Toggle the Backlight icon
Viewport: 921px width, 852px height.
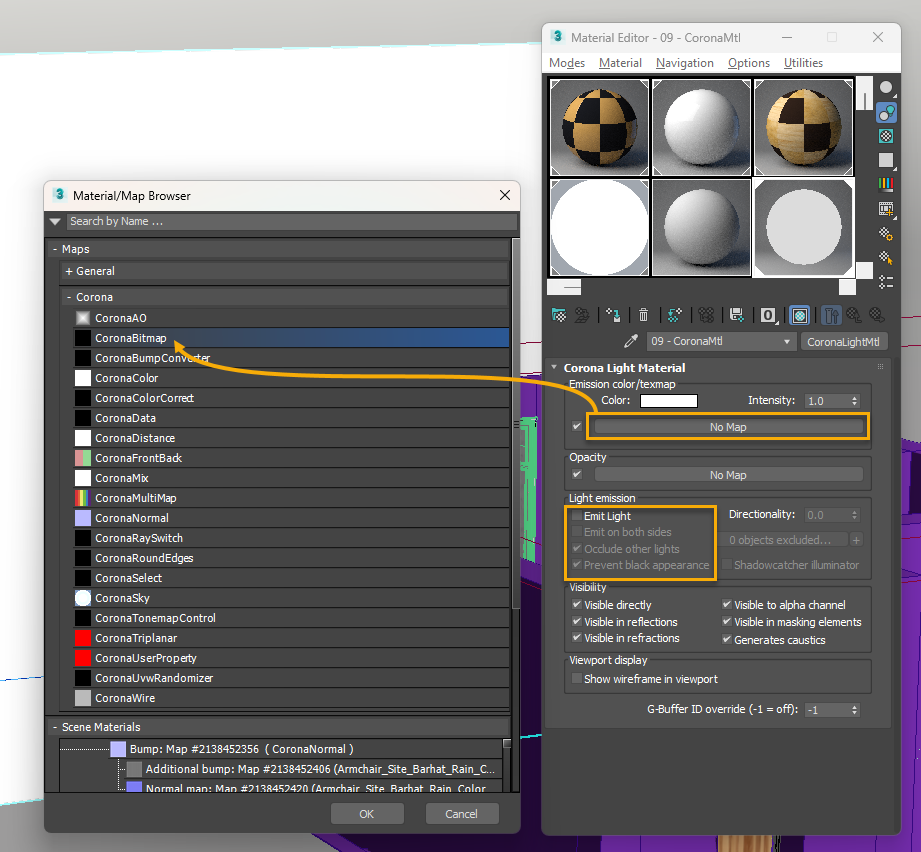tap(886, 112)
